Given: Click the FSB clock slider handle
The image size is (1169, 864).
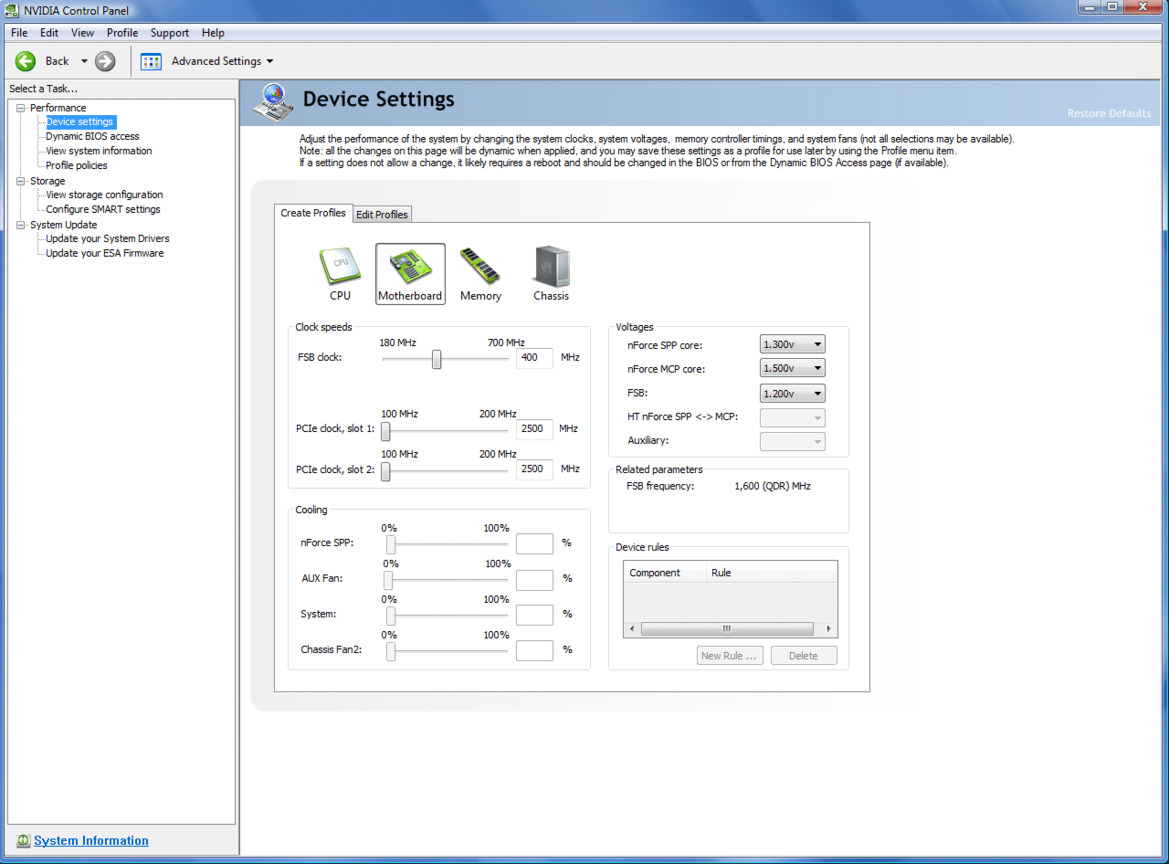Looking at the screenshot, I should [x=437, y=359].
